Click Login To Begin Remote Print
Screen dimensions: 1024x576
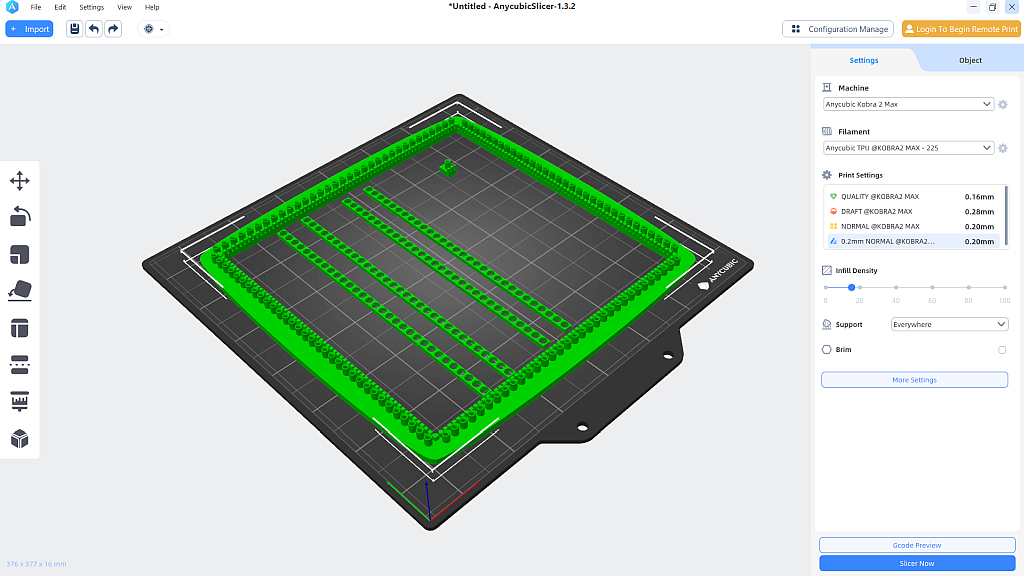[x=961, y=29]
